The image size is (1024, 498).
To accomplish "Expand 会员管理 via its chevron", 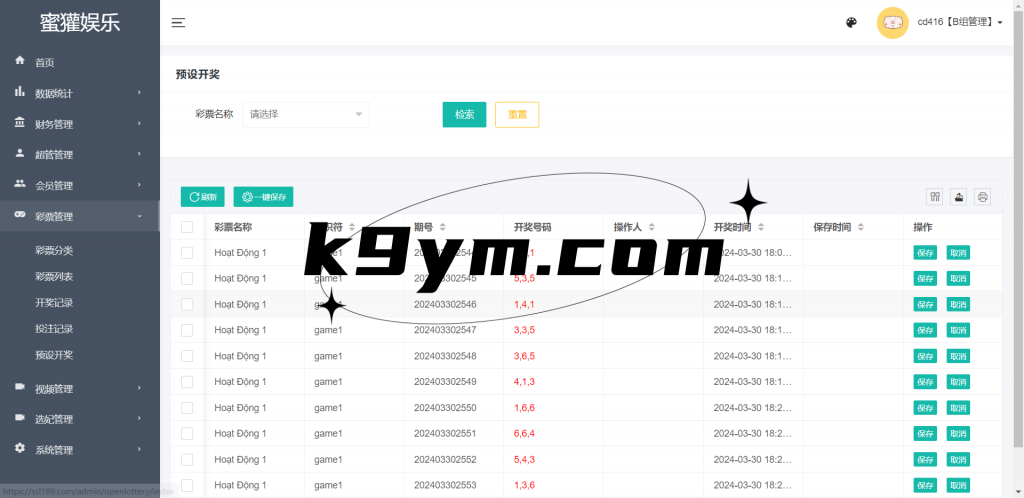I will pyautogui.click(x=139, y=185).
